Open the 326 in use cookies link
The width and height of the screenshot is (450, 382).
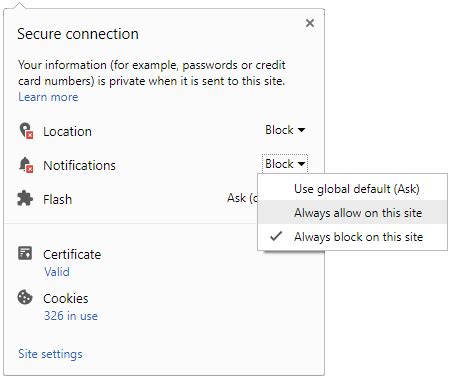click(71, 316)
